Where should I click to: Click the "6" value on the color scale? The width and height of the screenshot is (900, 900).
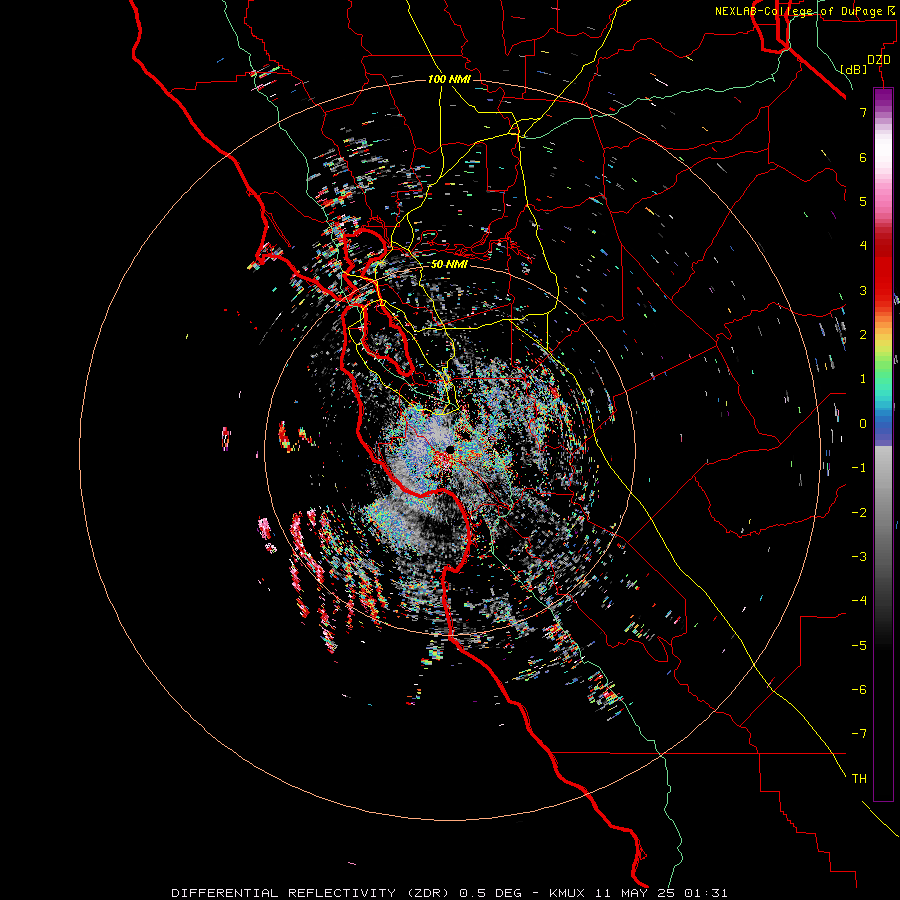[863, 157]
